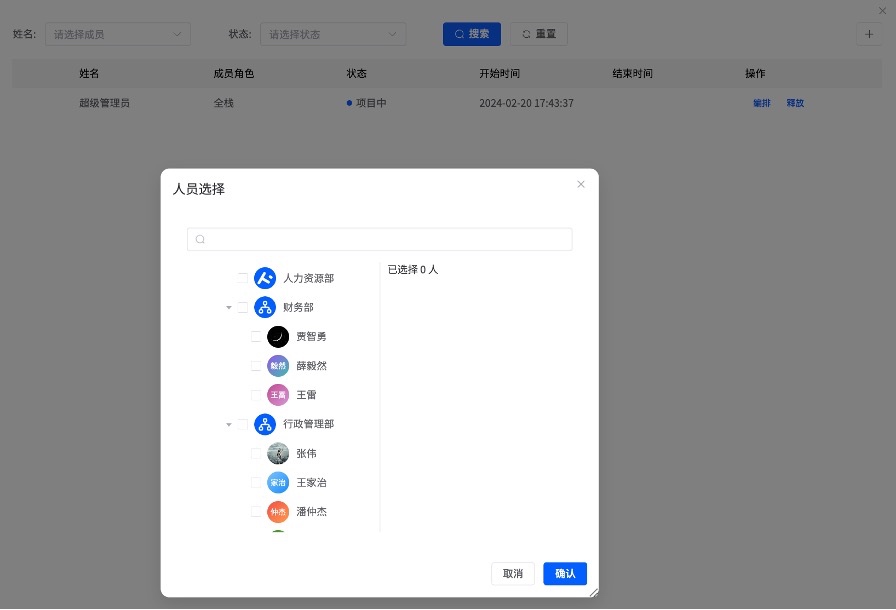Open the 姓名 member dropdown
Image resolution: width=896 pixels, height=610 pixels.
[117, 34]
